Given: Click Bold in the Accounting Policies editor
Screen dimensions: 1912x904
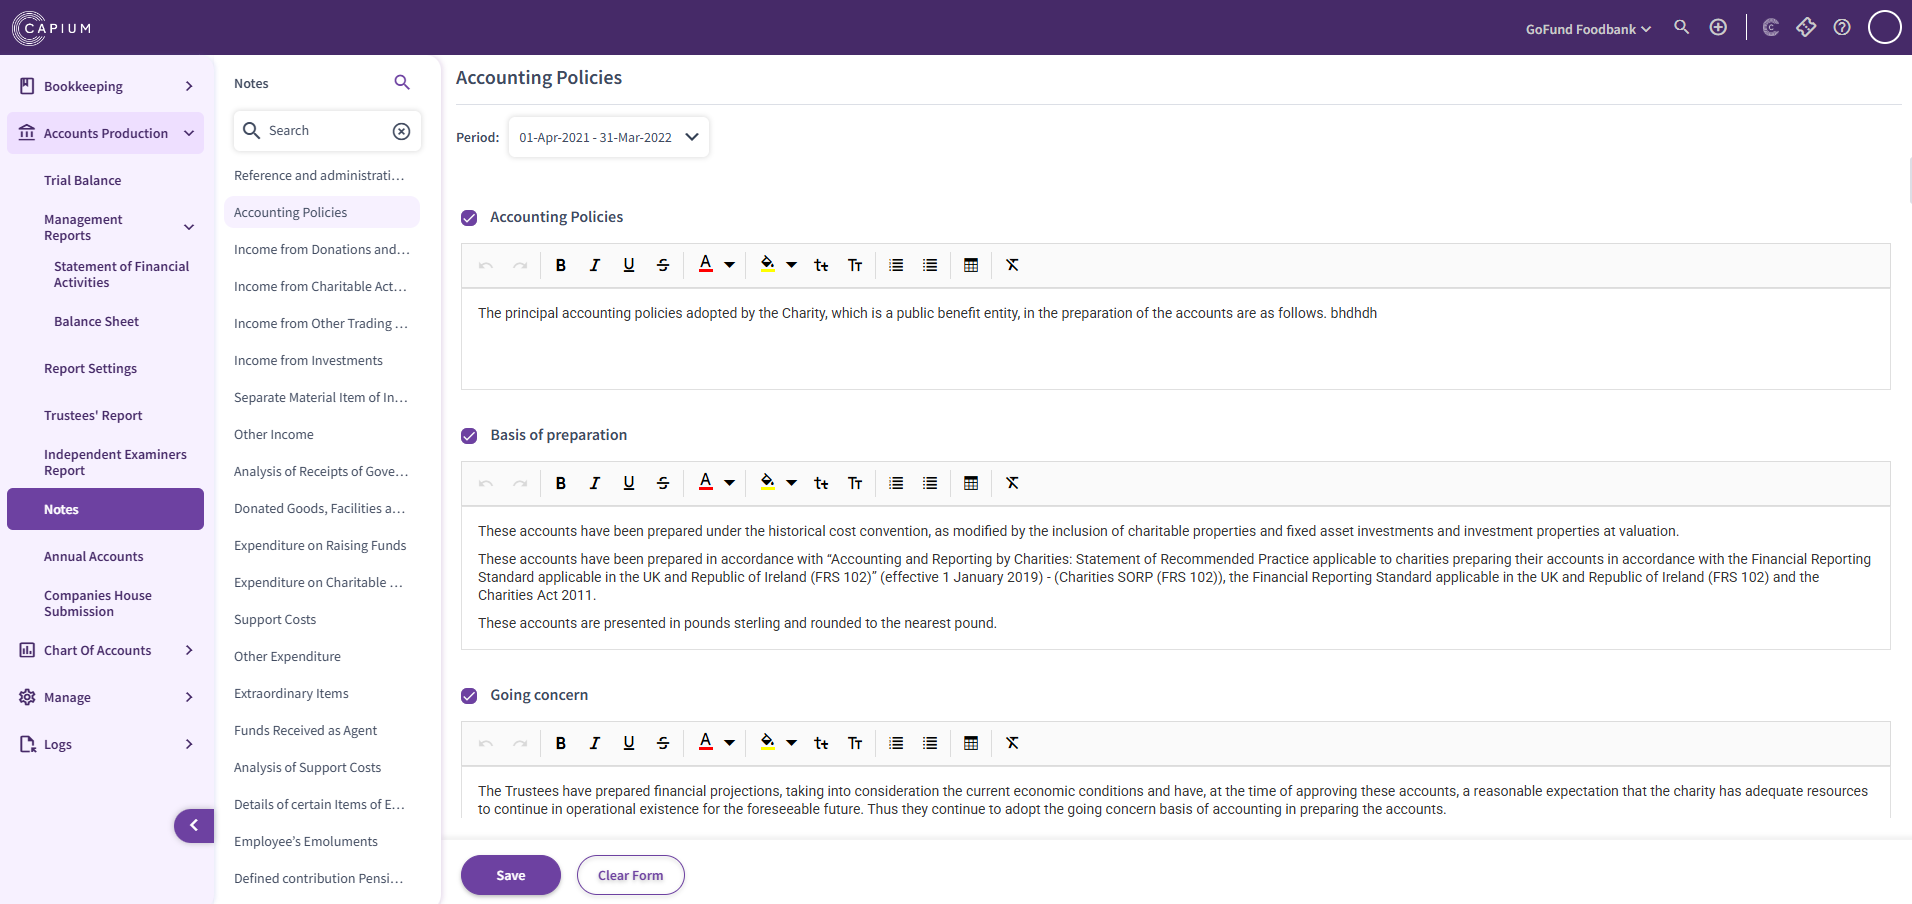Looking at the screenshot, I should 561,265.
